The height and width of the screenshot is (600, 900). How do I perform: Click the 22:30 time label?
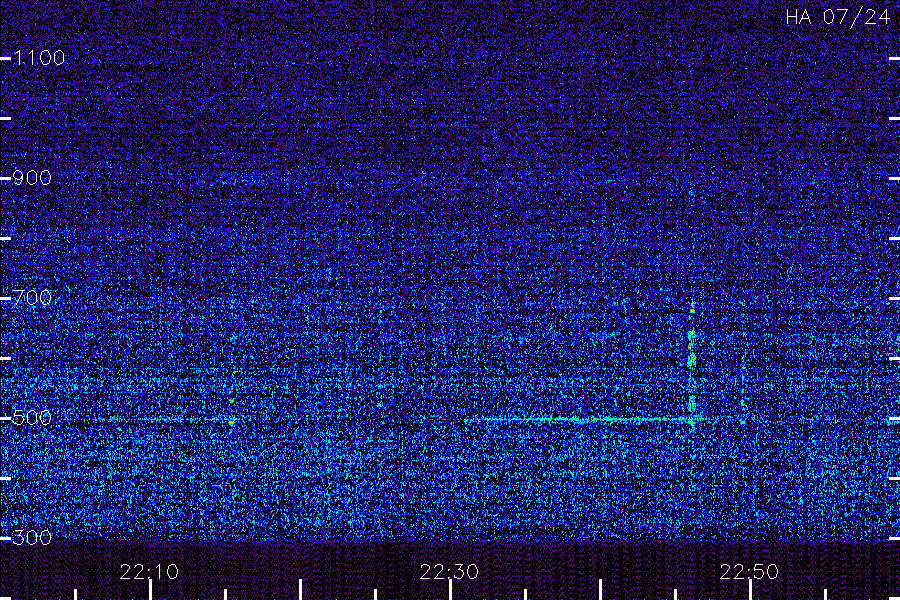coord(449,572)
